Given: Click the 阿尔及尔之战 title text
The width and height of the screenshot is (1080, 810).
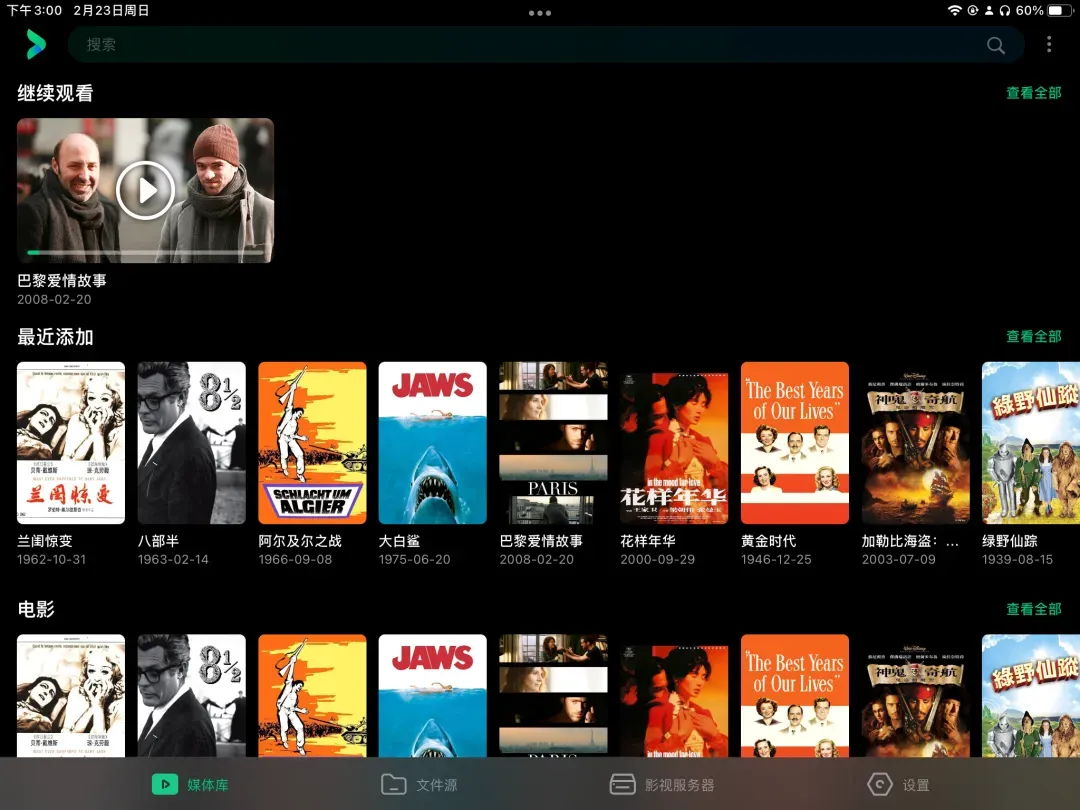Looking at the screenshot, I should [300, 541].
